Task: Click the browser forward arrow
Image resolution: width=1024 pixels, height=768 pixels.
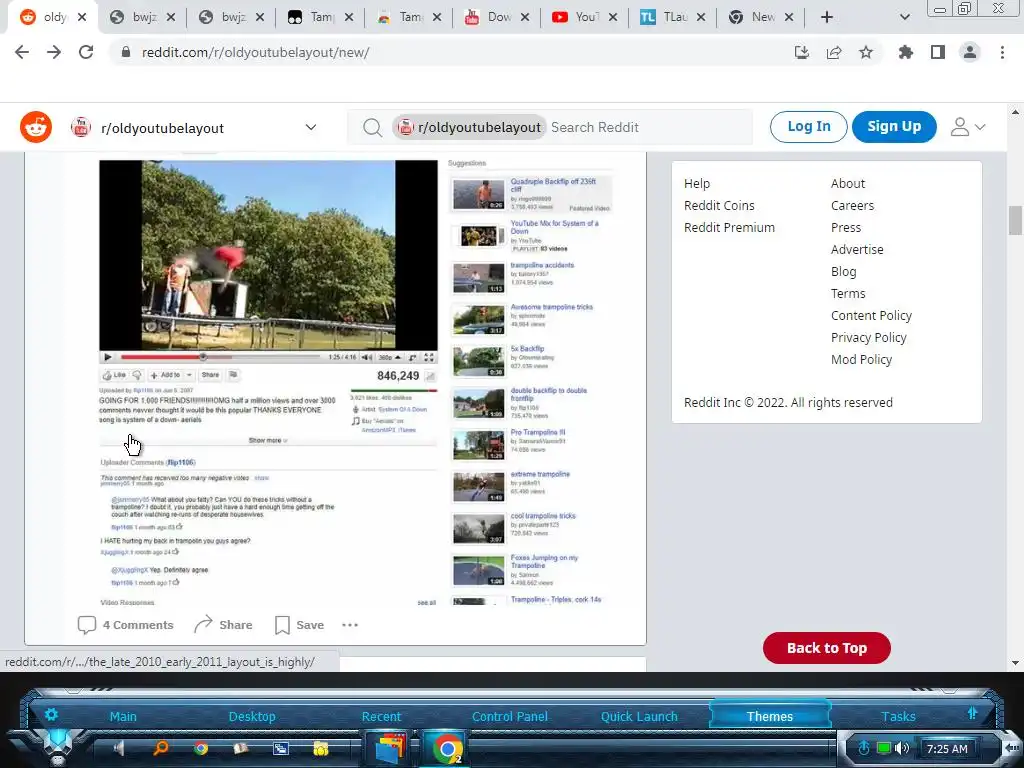Action: (x=54, y=52)
